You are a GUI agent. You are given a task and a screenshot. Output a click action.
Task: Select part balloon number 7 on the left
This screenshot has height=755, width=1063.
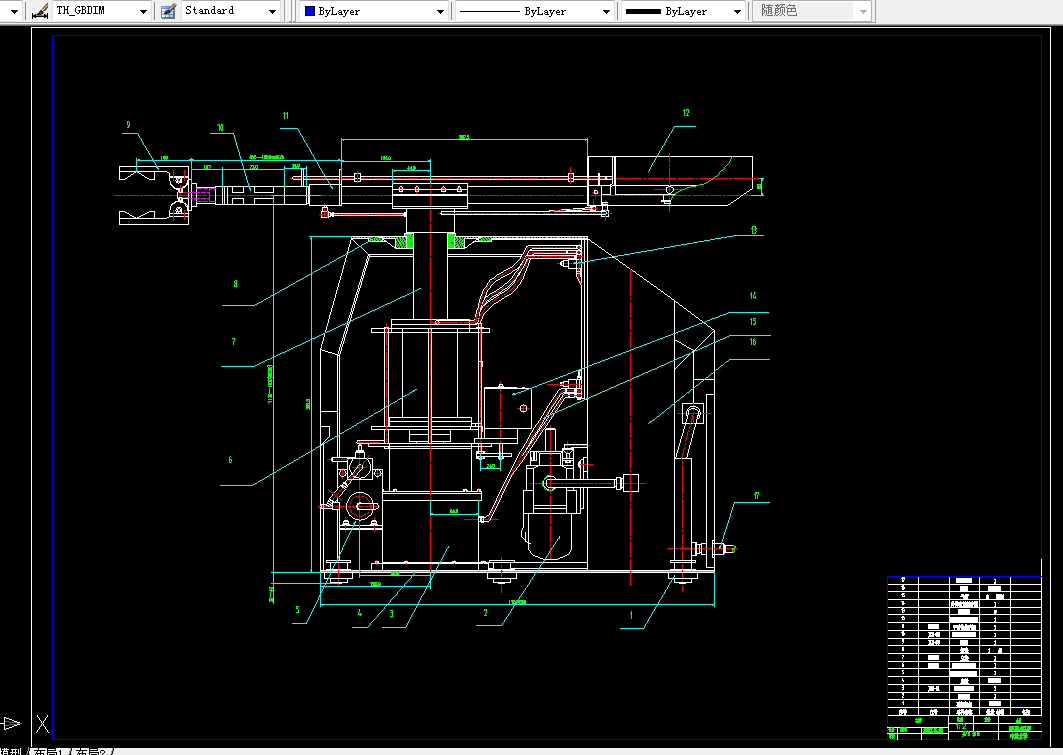click(x=233, y=342)
